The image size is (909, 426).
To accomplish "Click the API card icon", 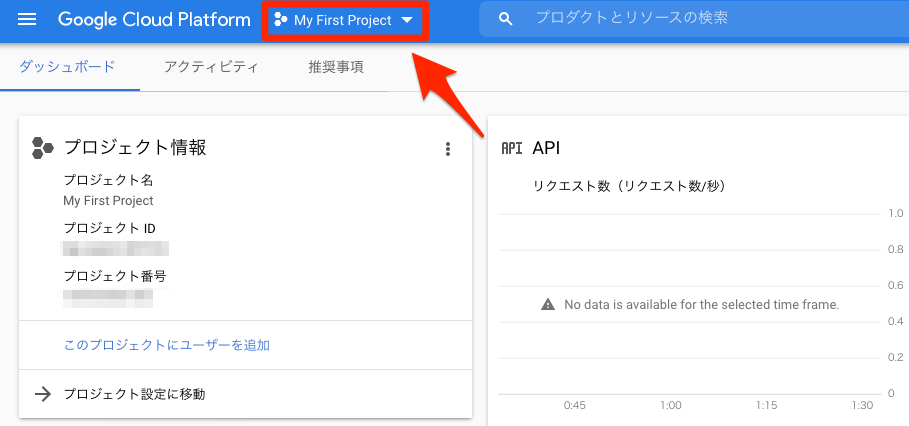I will pos(512,148).
